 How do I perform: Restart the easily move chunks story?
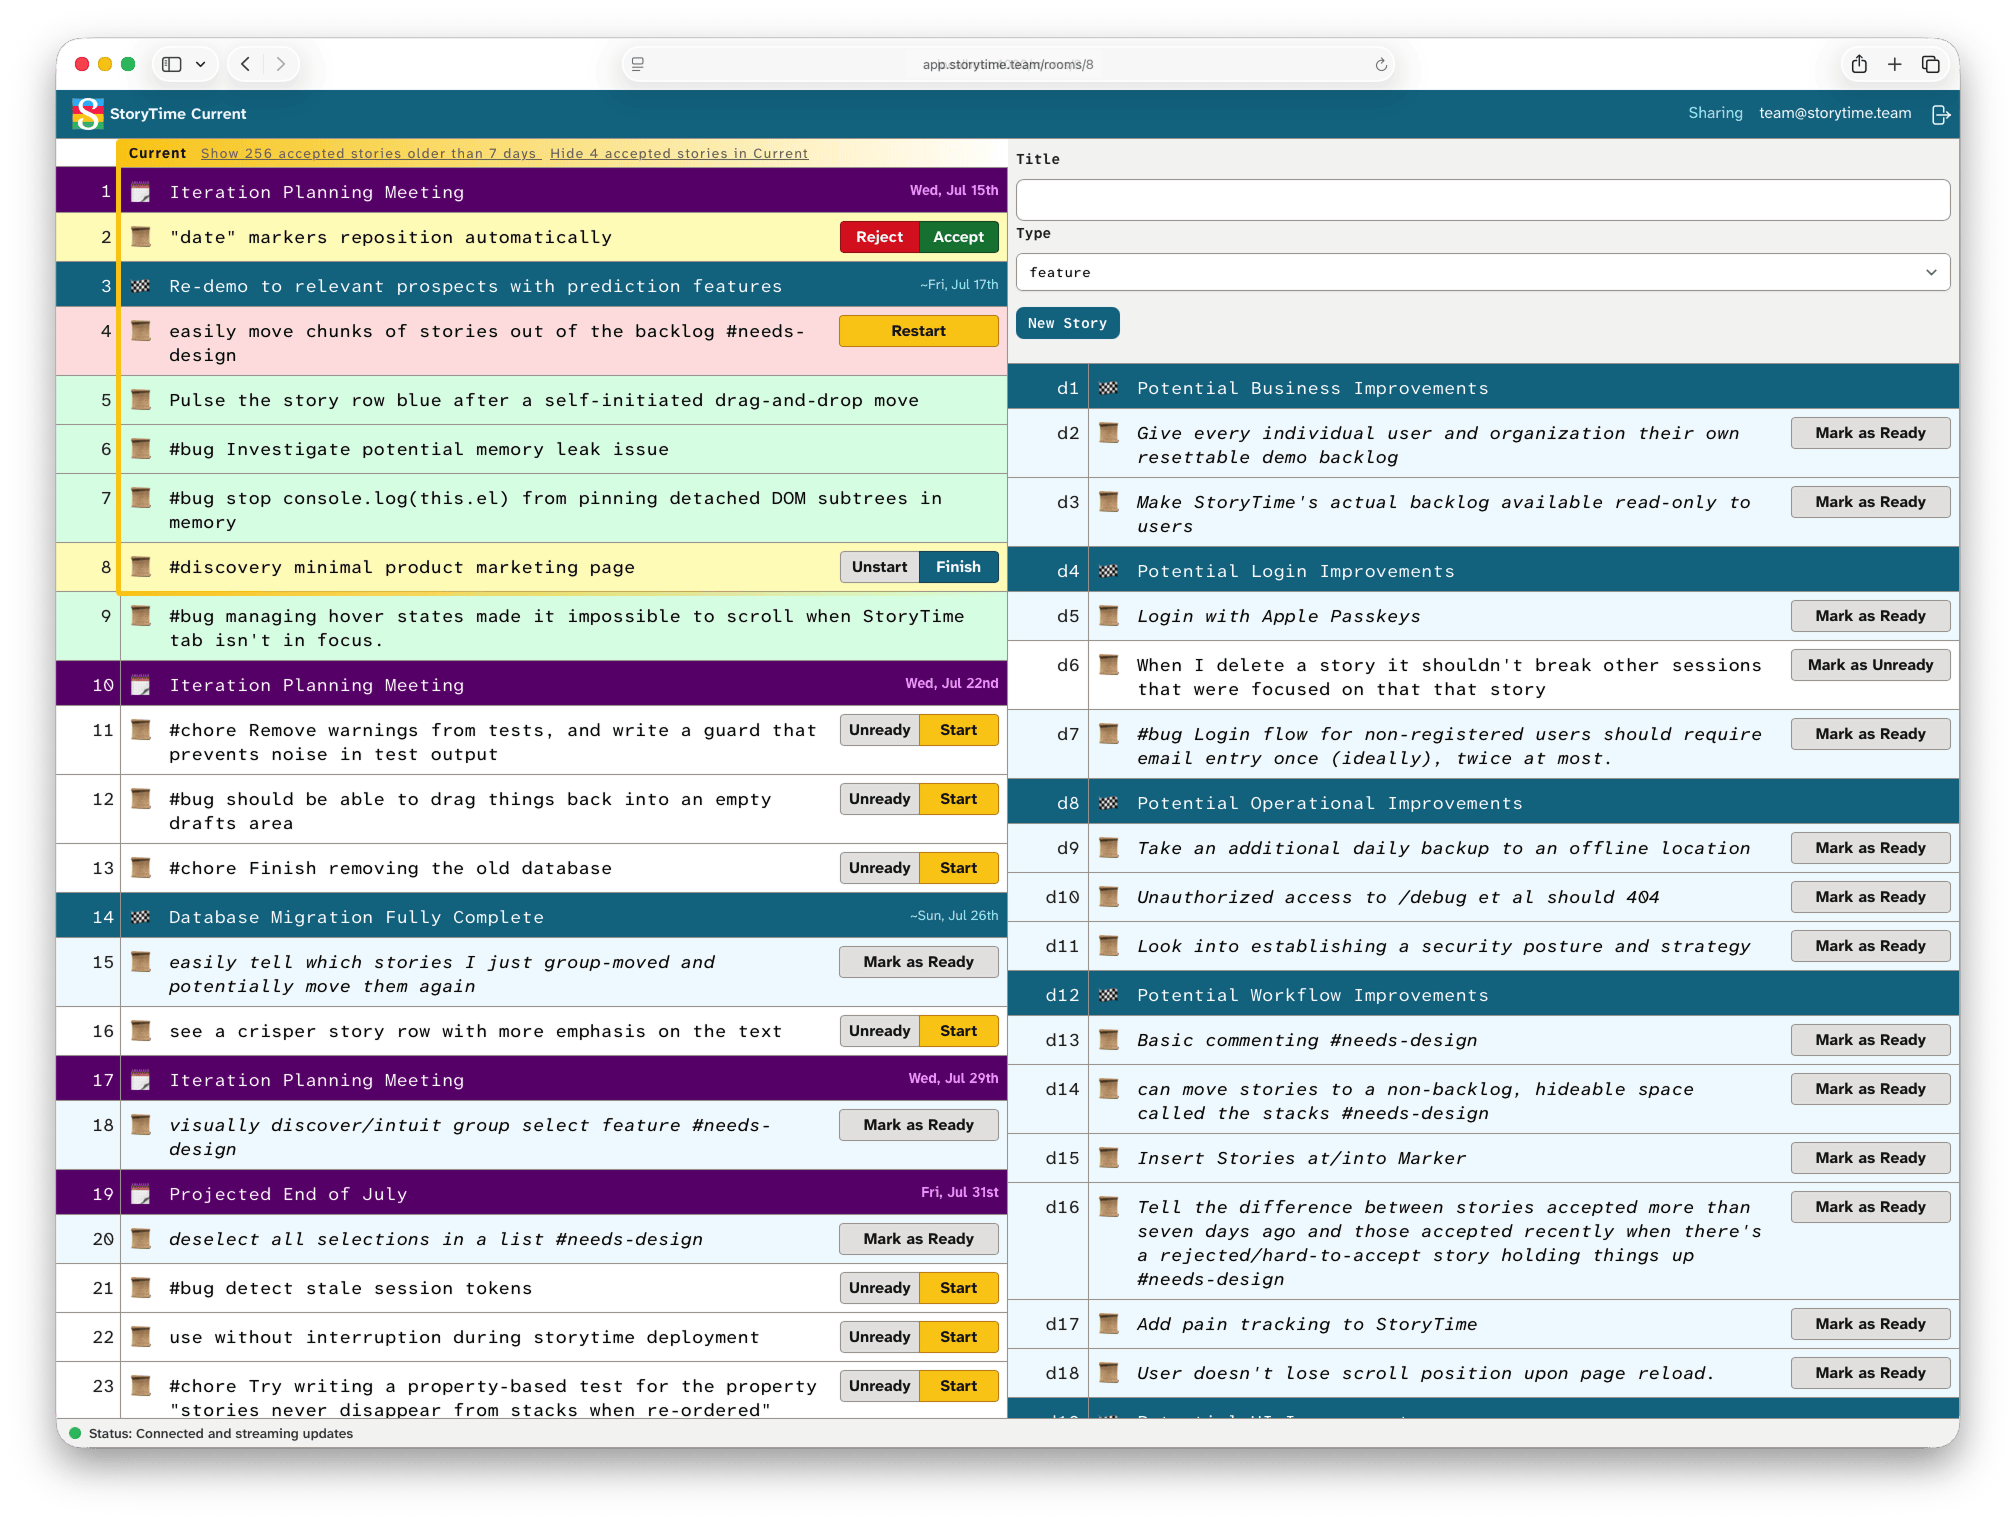pos(918,331)
